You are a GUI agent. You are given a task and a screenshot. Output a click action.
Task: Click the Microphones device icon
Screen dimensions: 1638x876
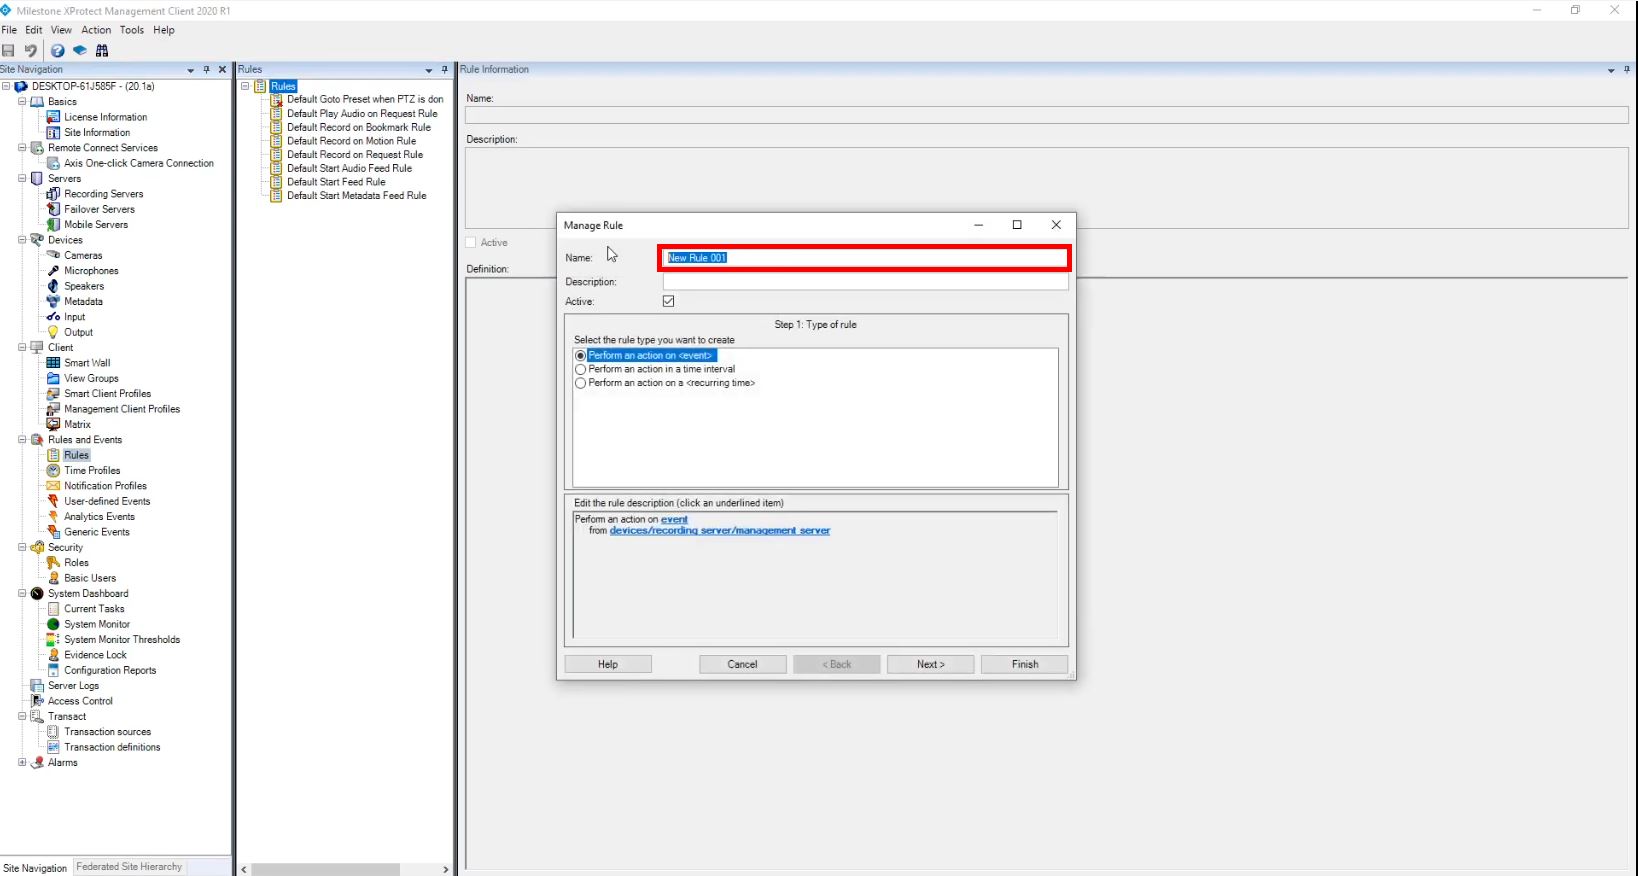coord(54,271)
